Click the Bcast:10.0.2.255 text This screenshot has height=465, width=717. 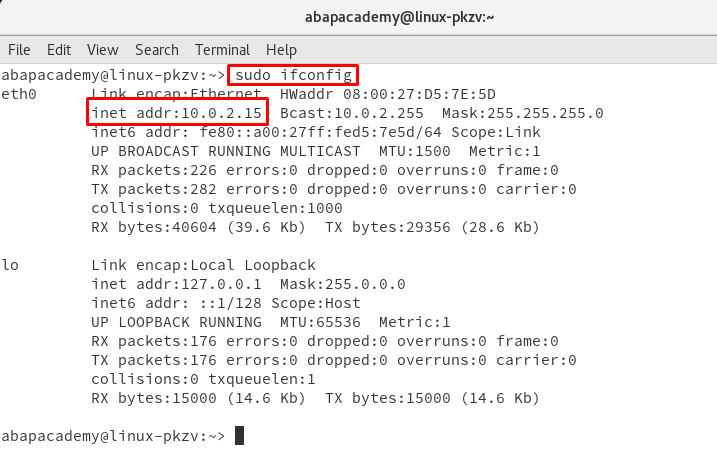(352, 113)
